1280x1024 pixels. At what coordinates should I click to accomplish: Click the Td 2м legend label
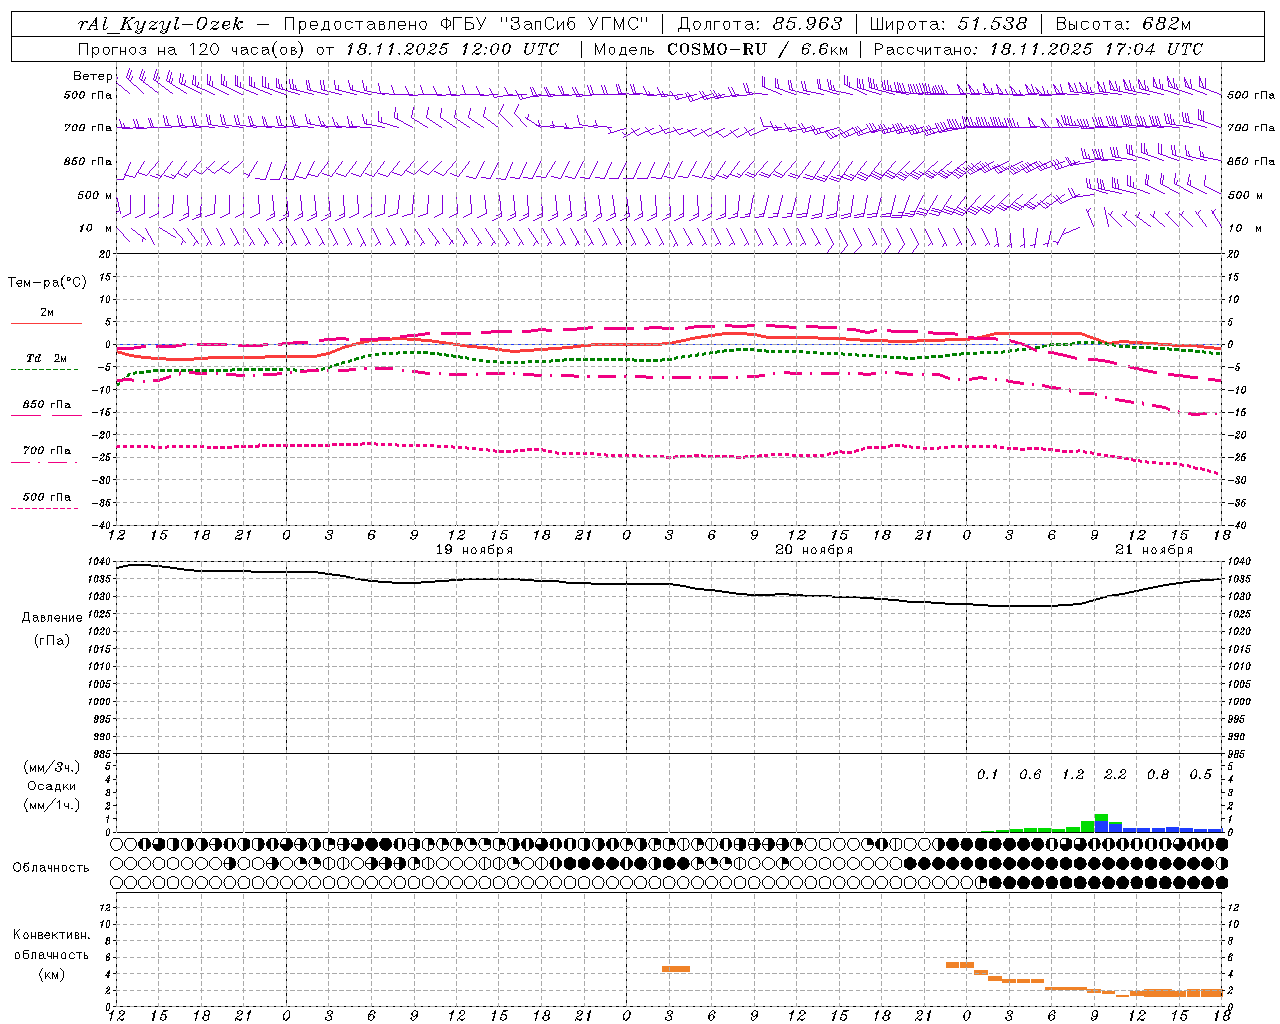point(46,358)
